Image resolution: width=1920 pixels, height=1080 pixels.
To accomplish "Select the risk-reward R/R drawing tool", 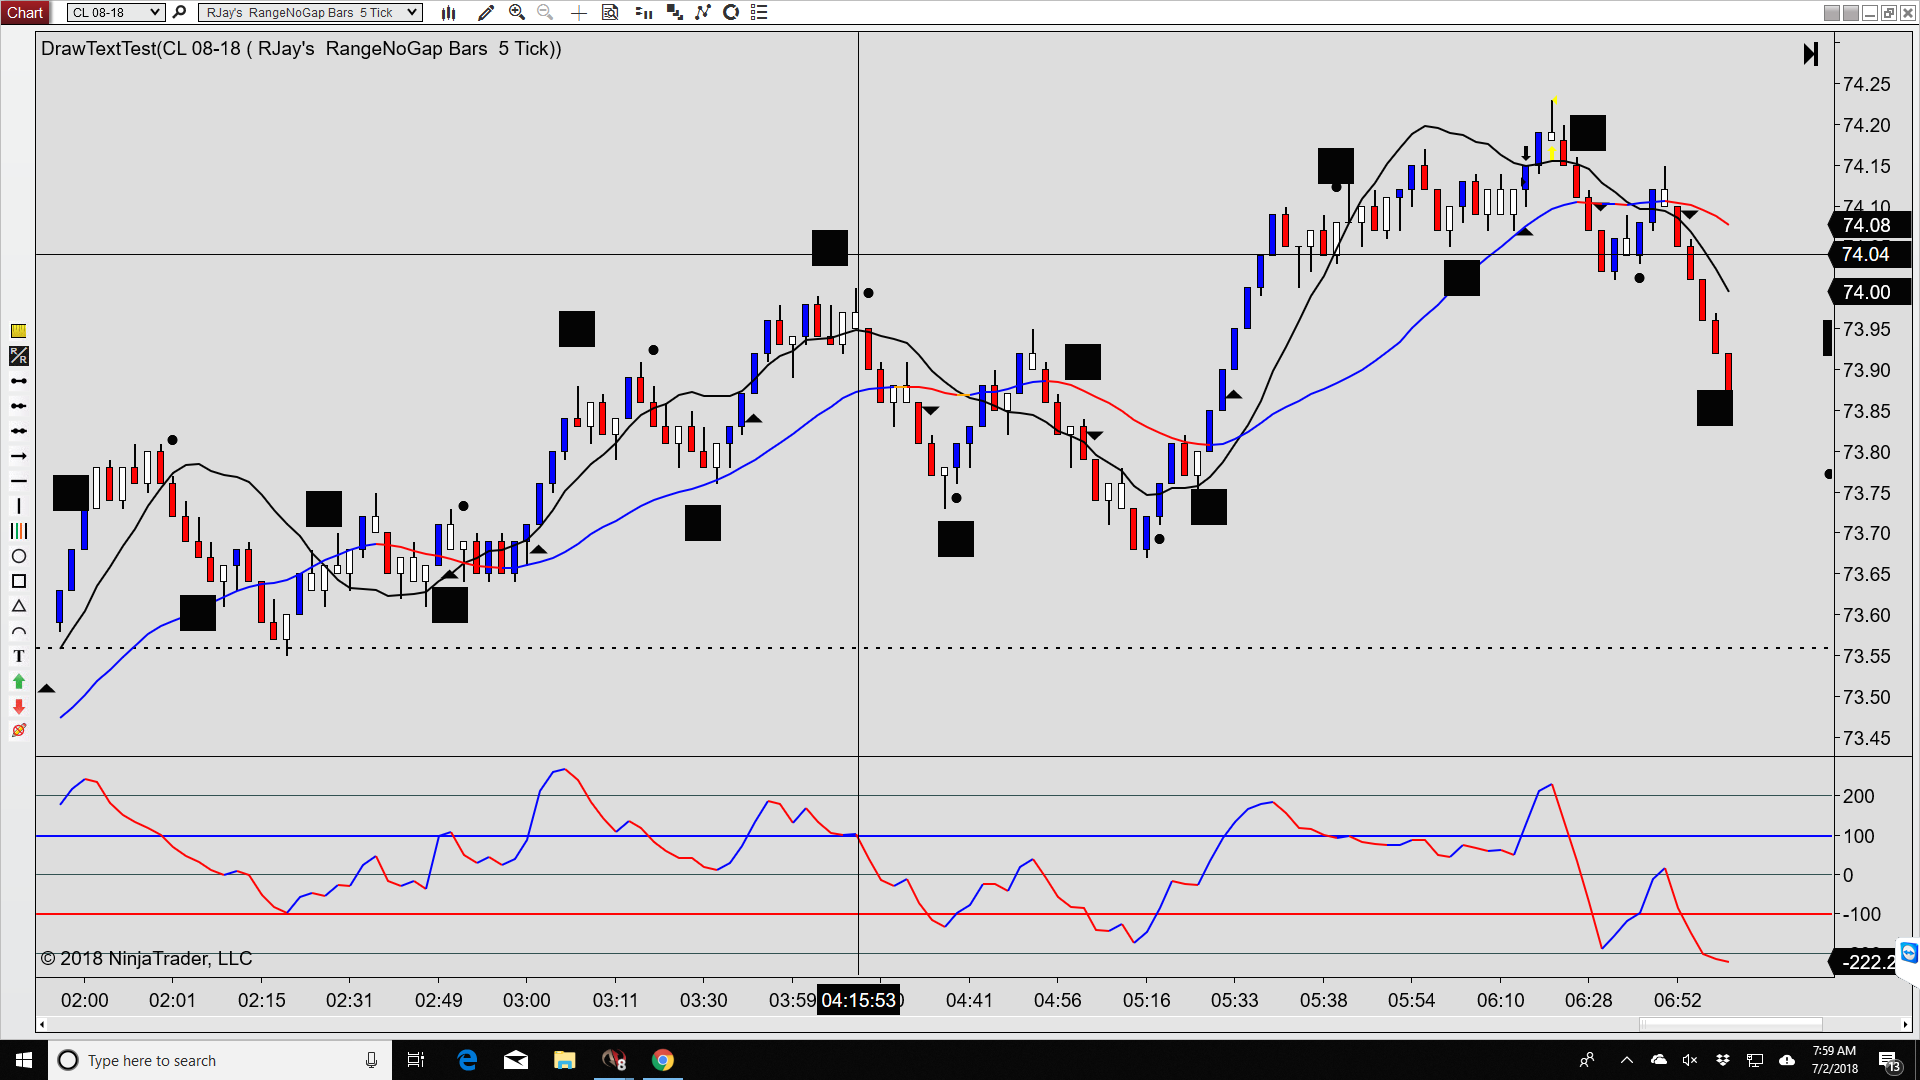I will [x=18, y=356].
